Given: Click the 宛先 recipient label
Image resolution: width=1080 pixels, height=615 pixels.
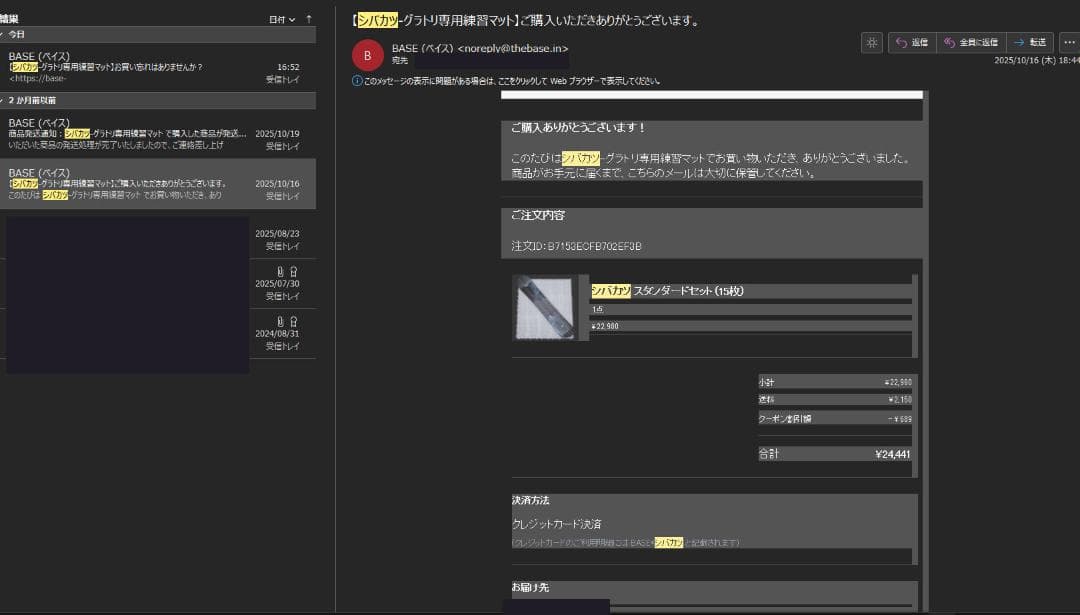Looking at the screenshot, I should 399,61.
